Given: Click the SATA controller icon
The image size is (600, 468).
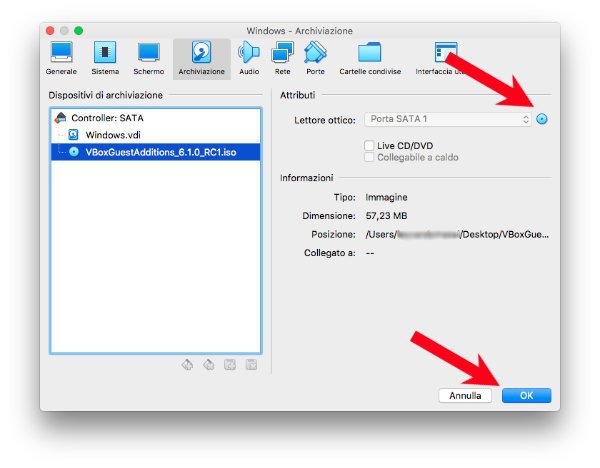Looking at the screenshot, I should click(x=60, y=117).
